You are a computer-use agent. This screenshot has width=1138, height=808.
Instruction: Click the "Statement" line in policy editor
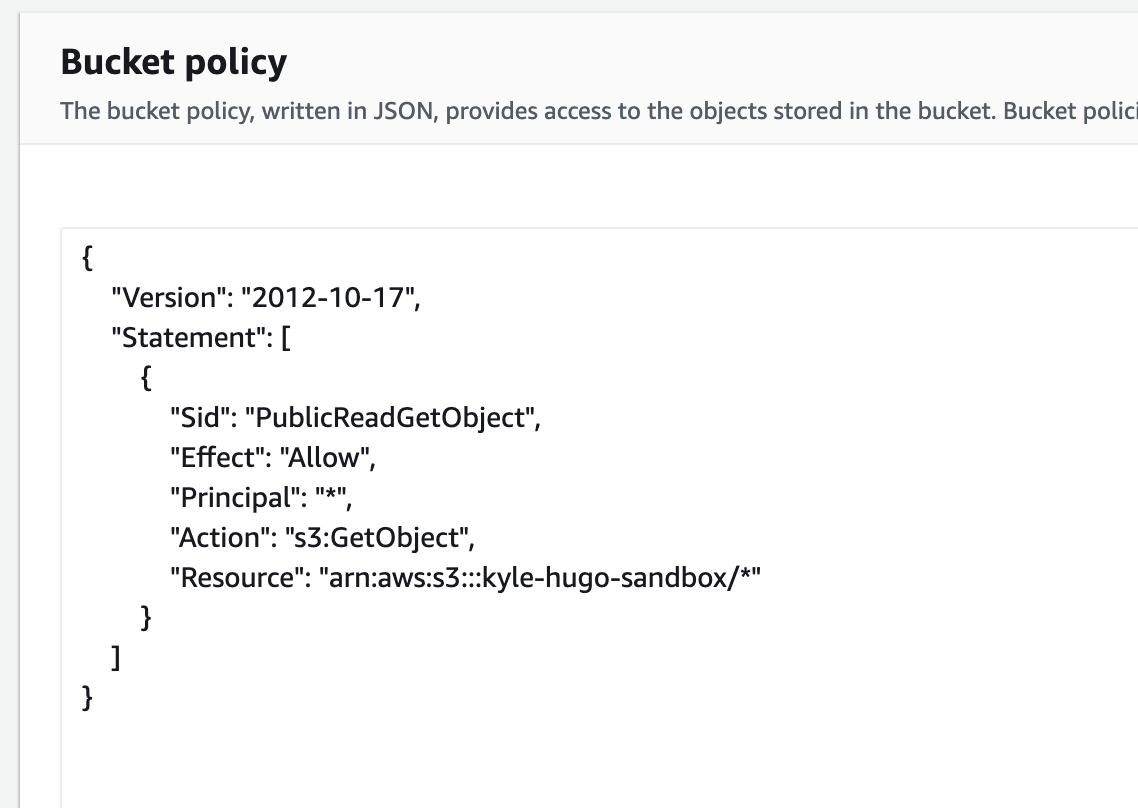[x=201, y=338]
